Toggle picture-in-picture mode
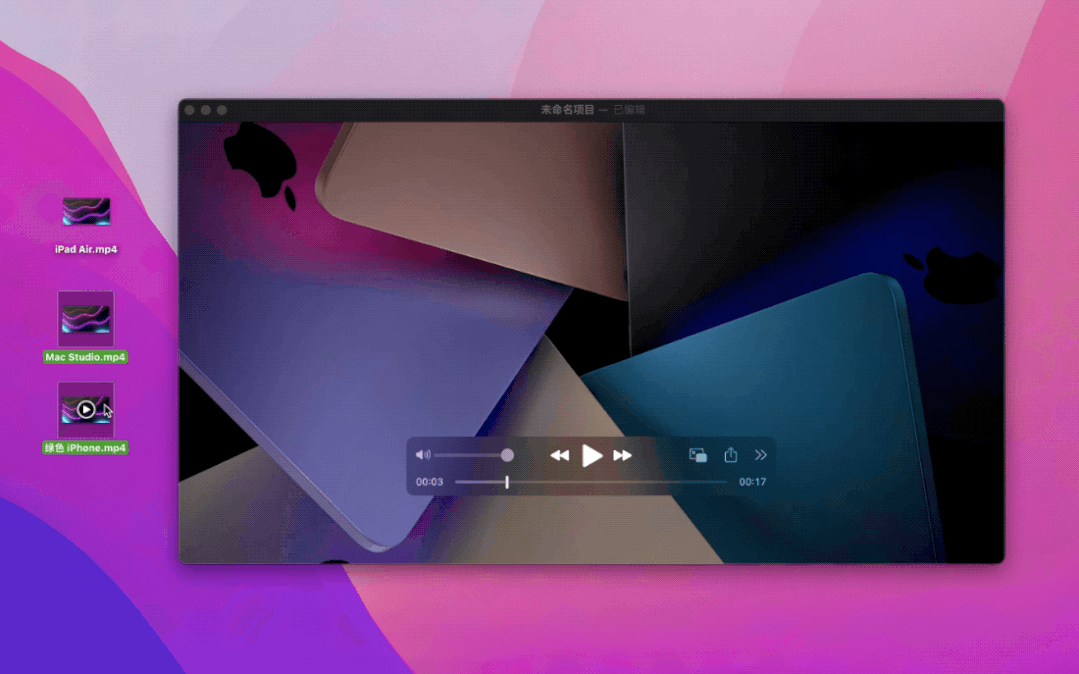This screenshot has width=1079, height=674. 698,455
